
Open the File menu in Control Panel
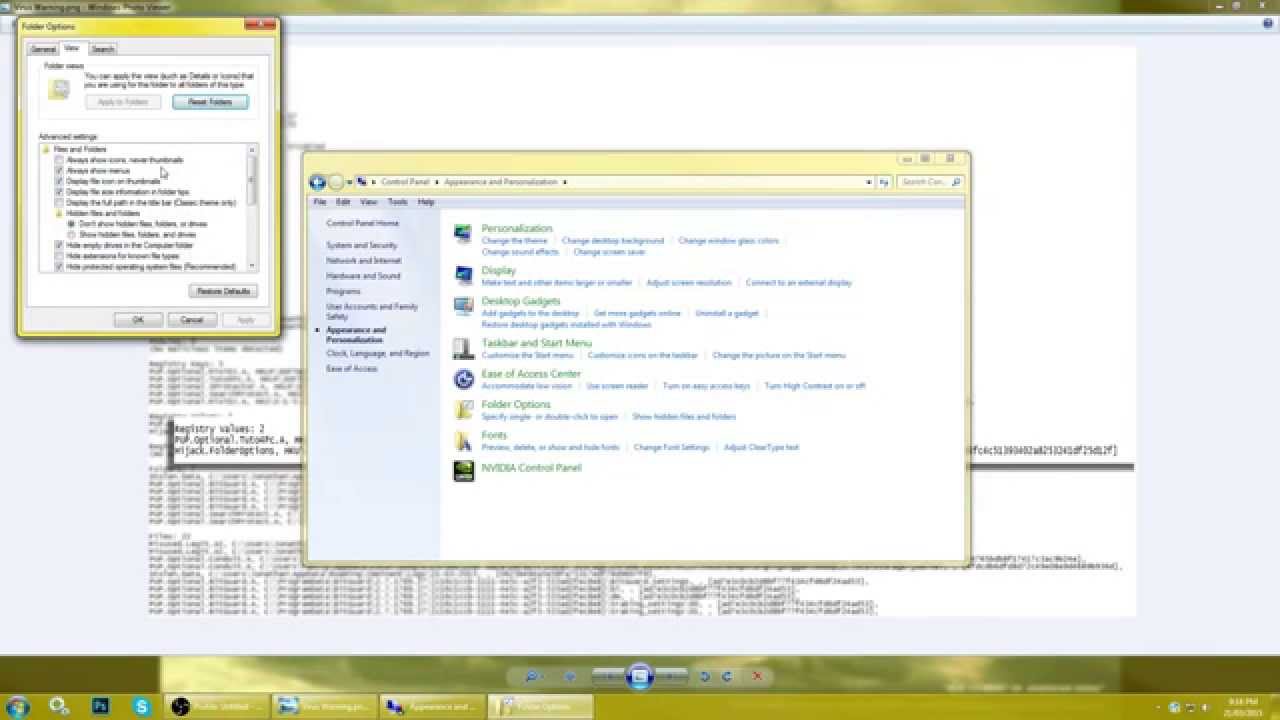320,202
